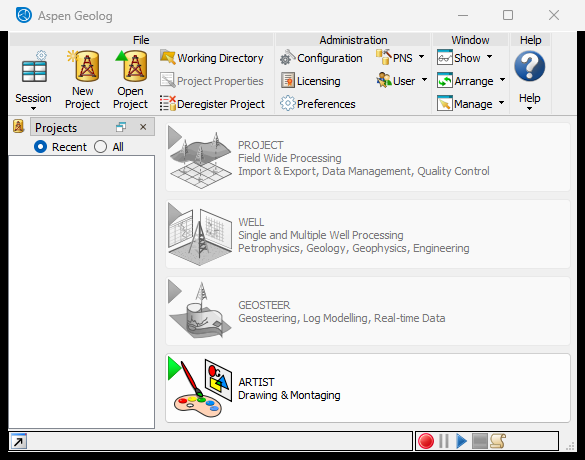This screenshot has height=460, width=585.
Task: Launch the ARTIST Drawing & Montaging module
Action: 368,388
